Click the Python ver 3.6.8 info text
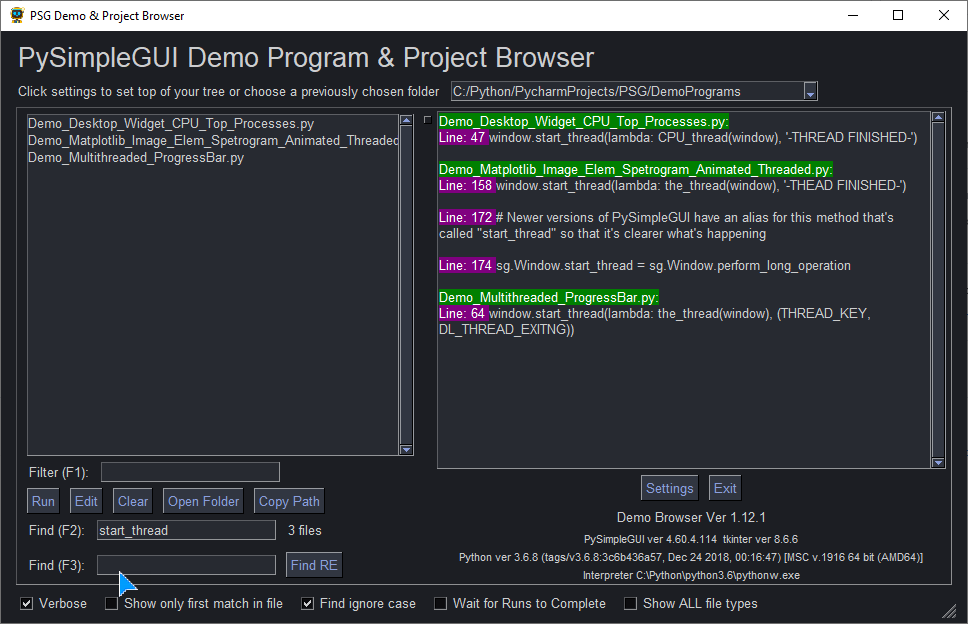 [691, 557]
